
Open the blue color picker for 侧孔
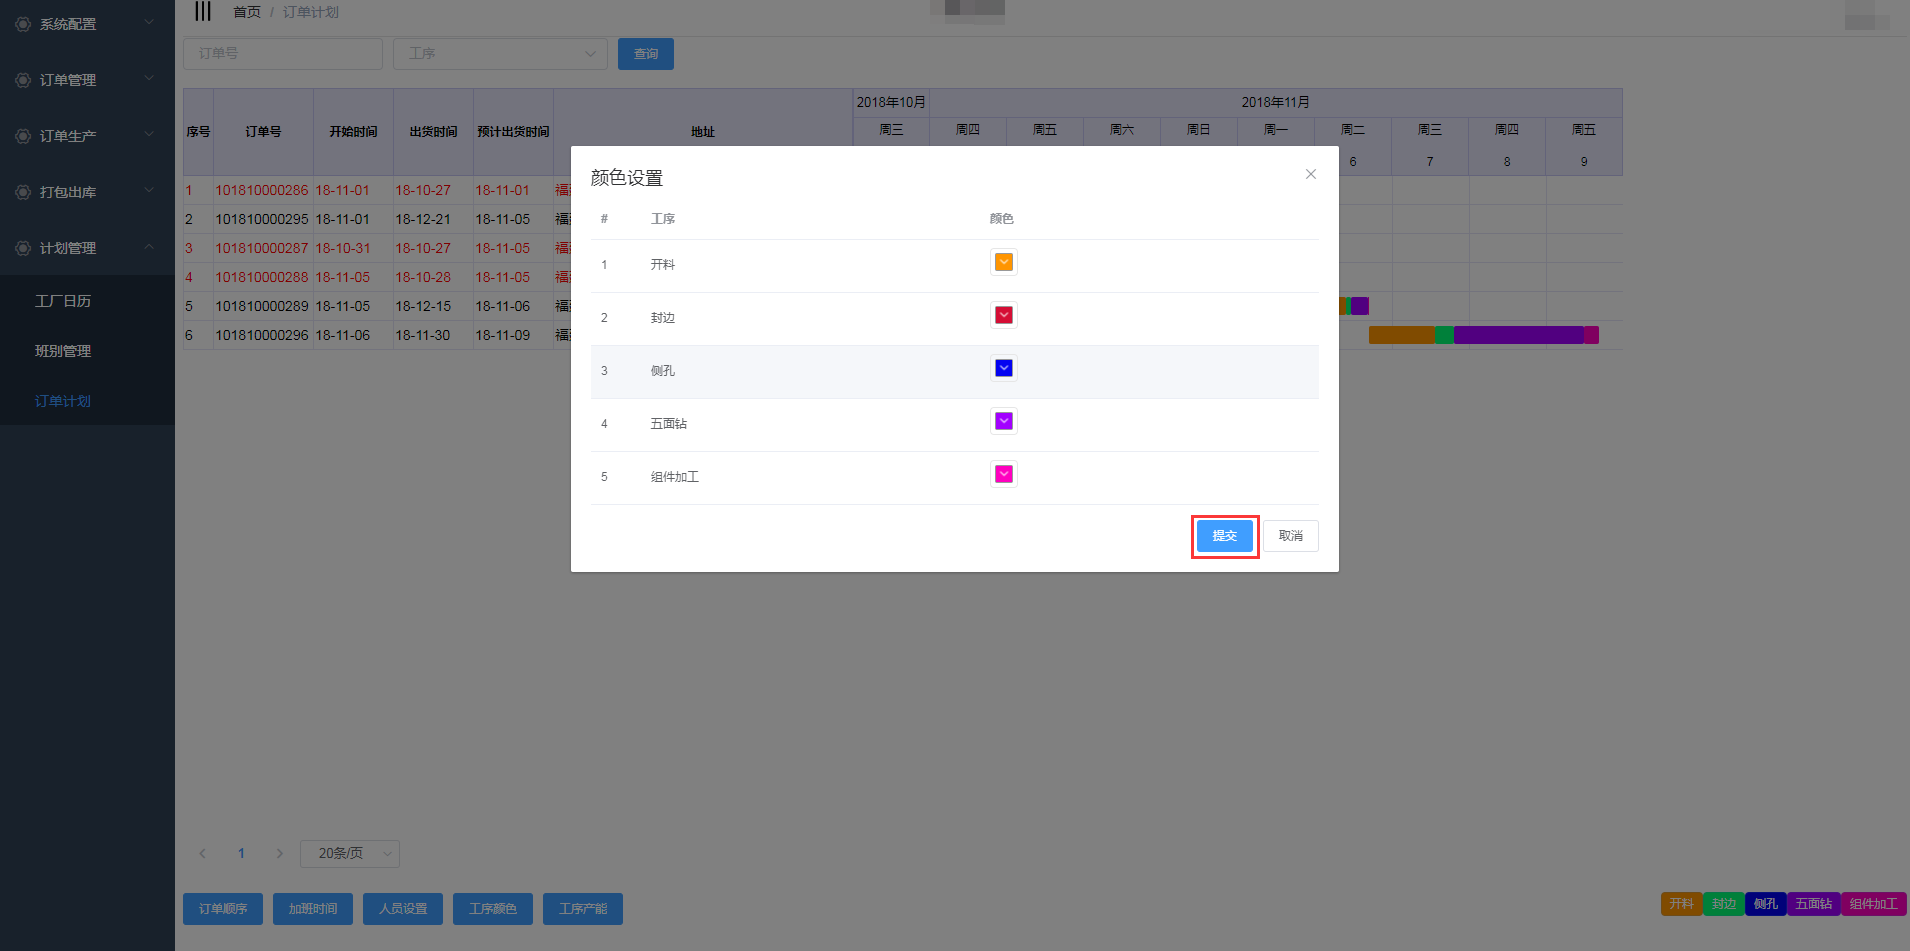click(1003, 368)
